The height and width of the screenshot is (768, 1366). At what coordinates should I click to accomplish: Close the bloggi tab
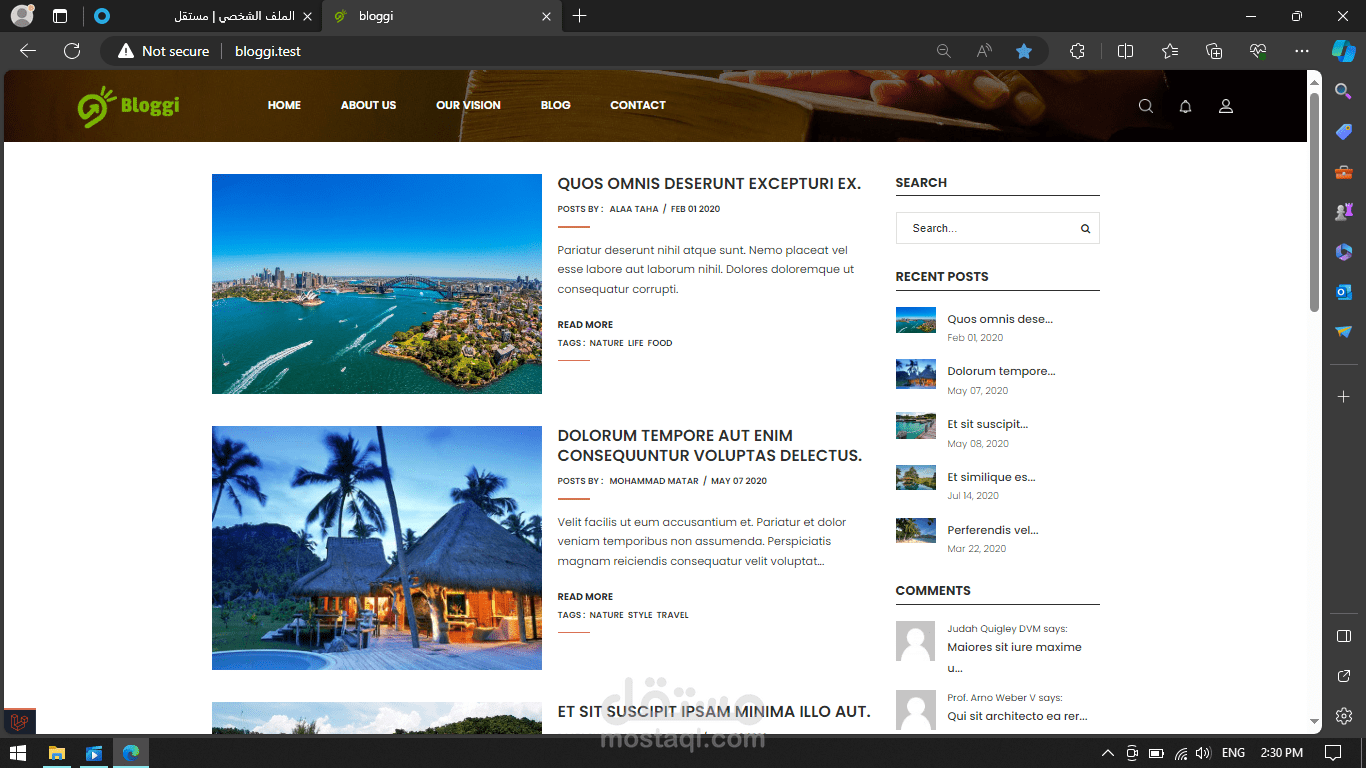(x=546, y=16)
